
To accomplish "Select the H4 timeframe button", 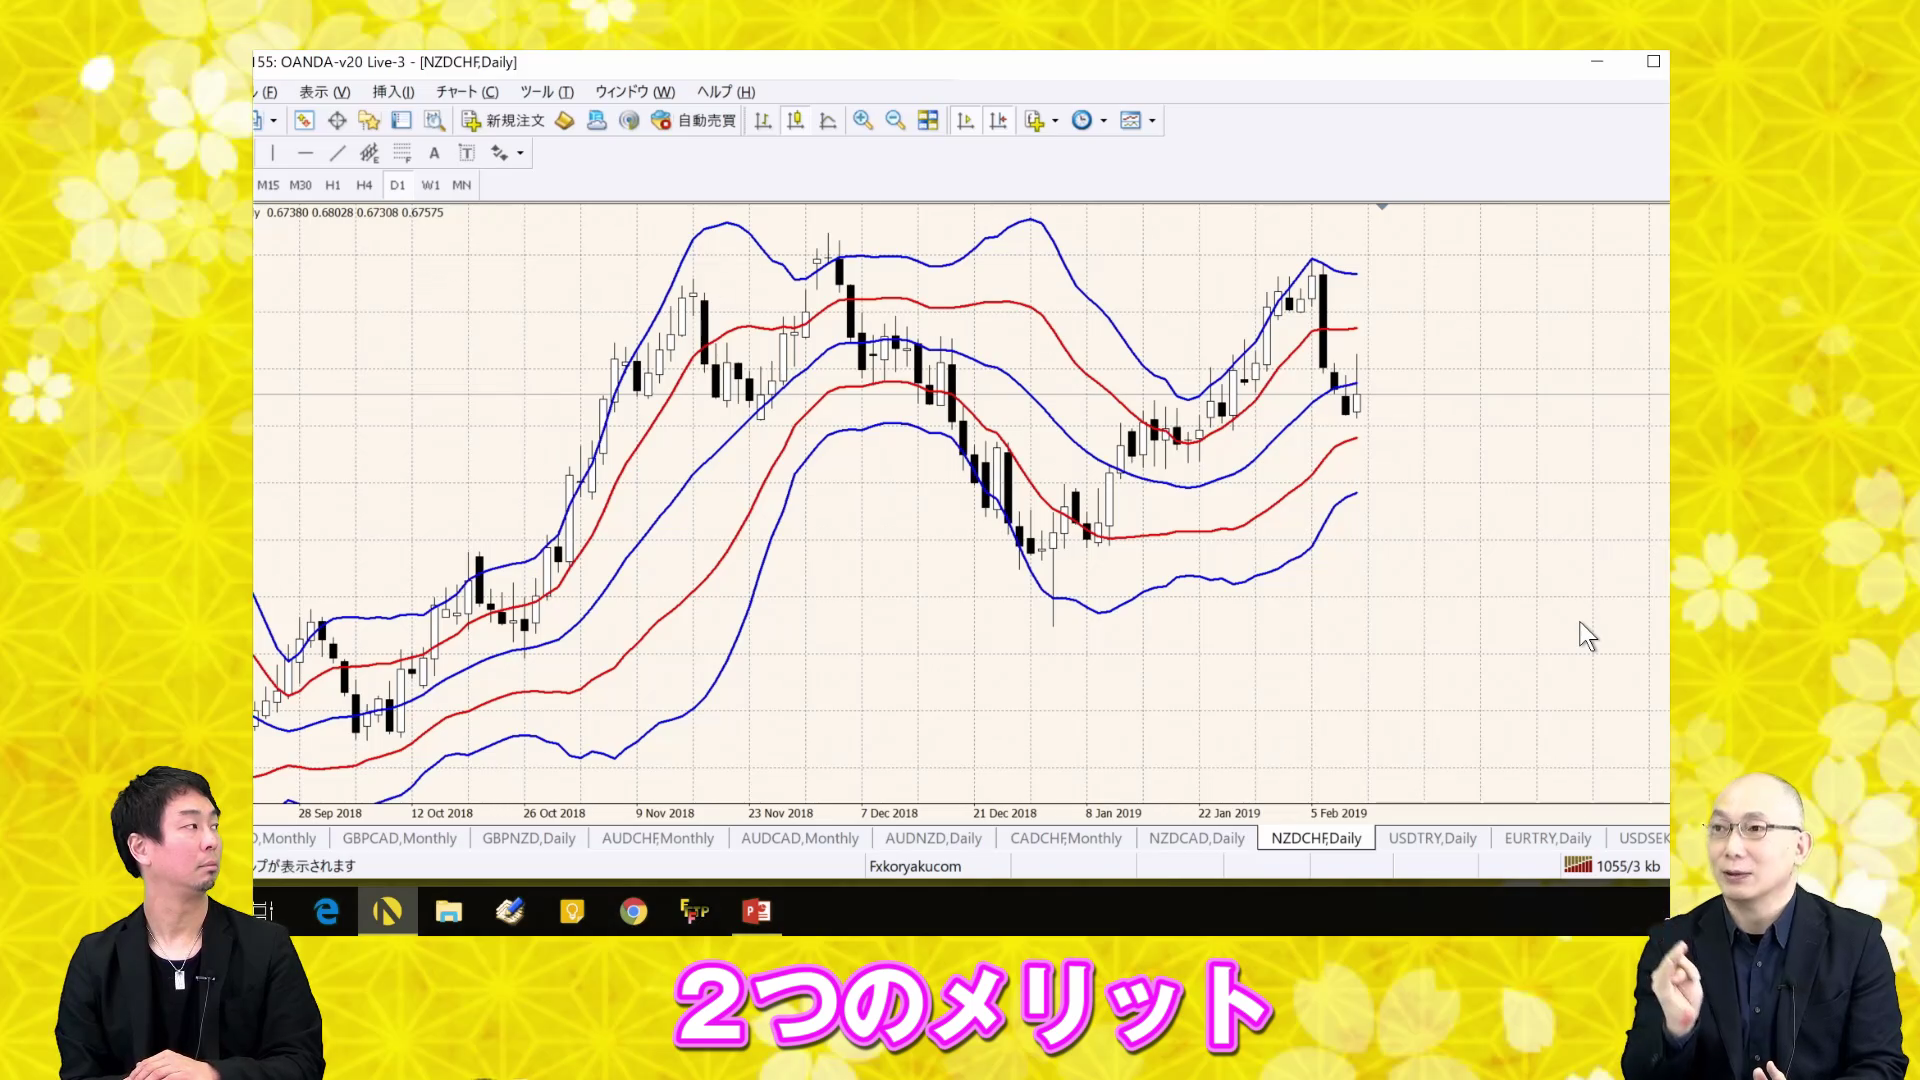I will click(x=364, y=185).
